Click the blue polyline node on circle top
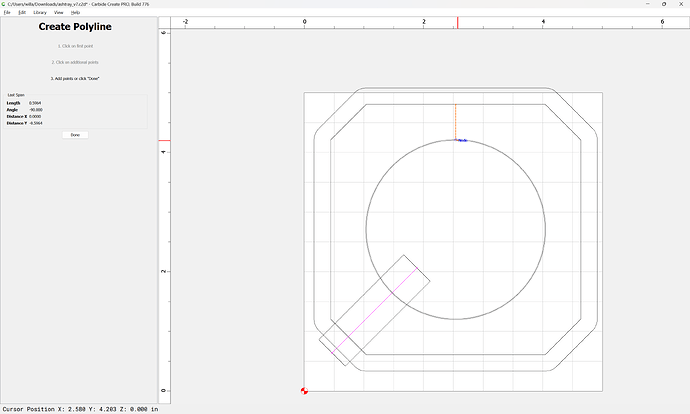The height and width of the screenshot is (414, 690). click(x=461, y=140)
